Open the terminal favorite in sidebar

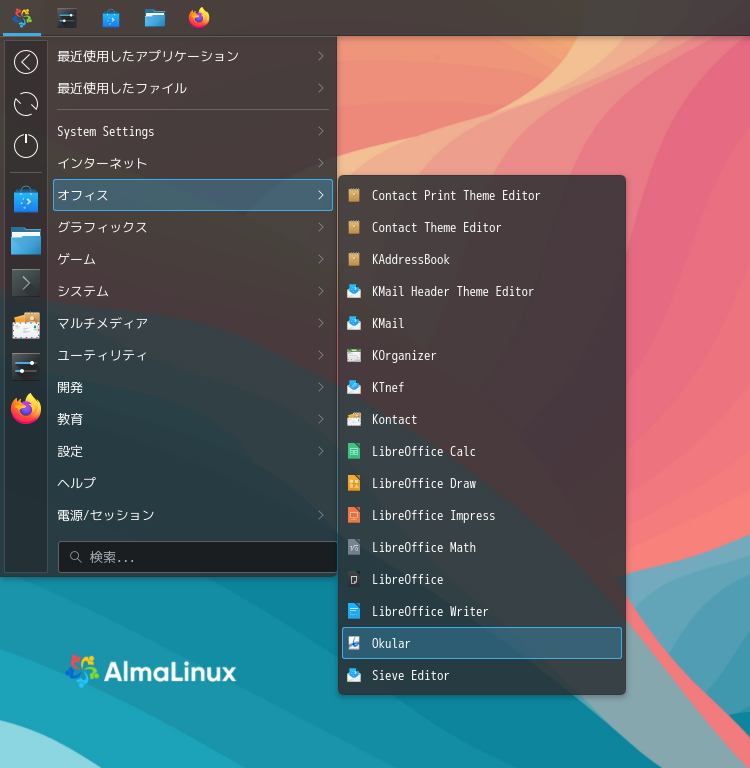(26, 283)
